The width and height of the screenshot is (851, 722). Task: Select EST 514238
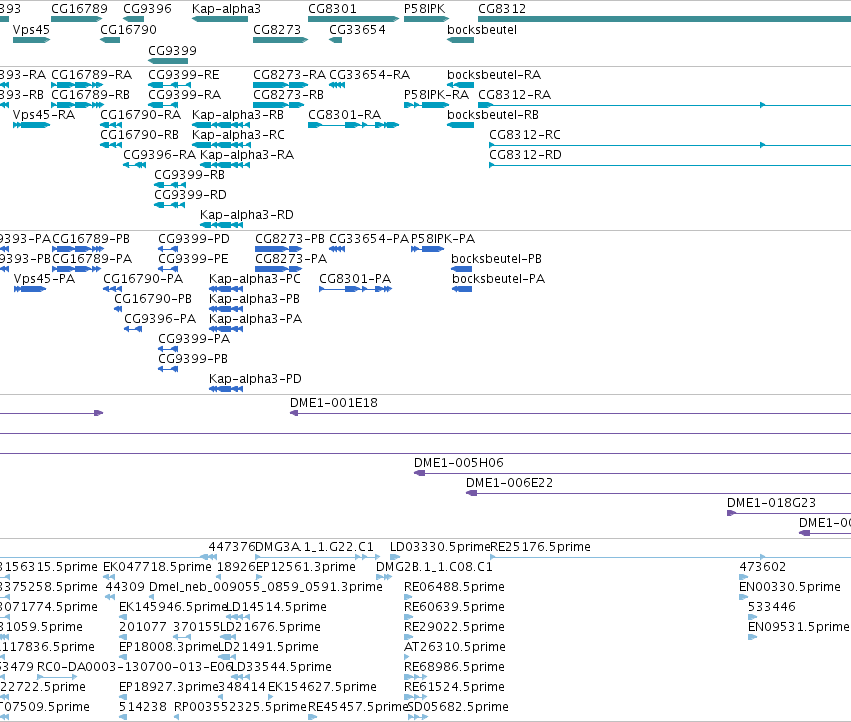[123, 717]
